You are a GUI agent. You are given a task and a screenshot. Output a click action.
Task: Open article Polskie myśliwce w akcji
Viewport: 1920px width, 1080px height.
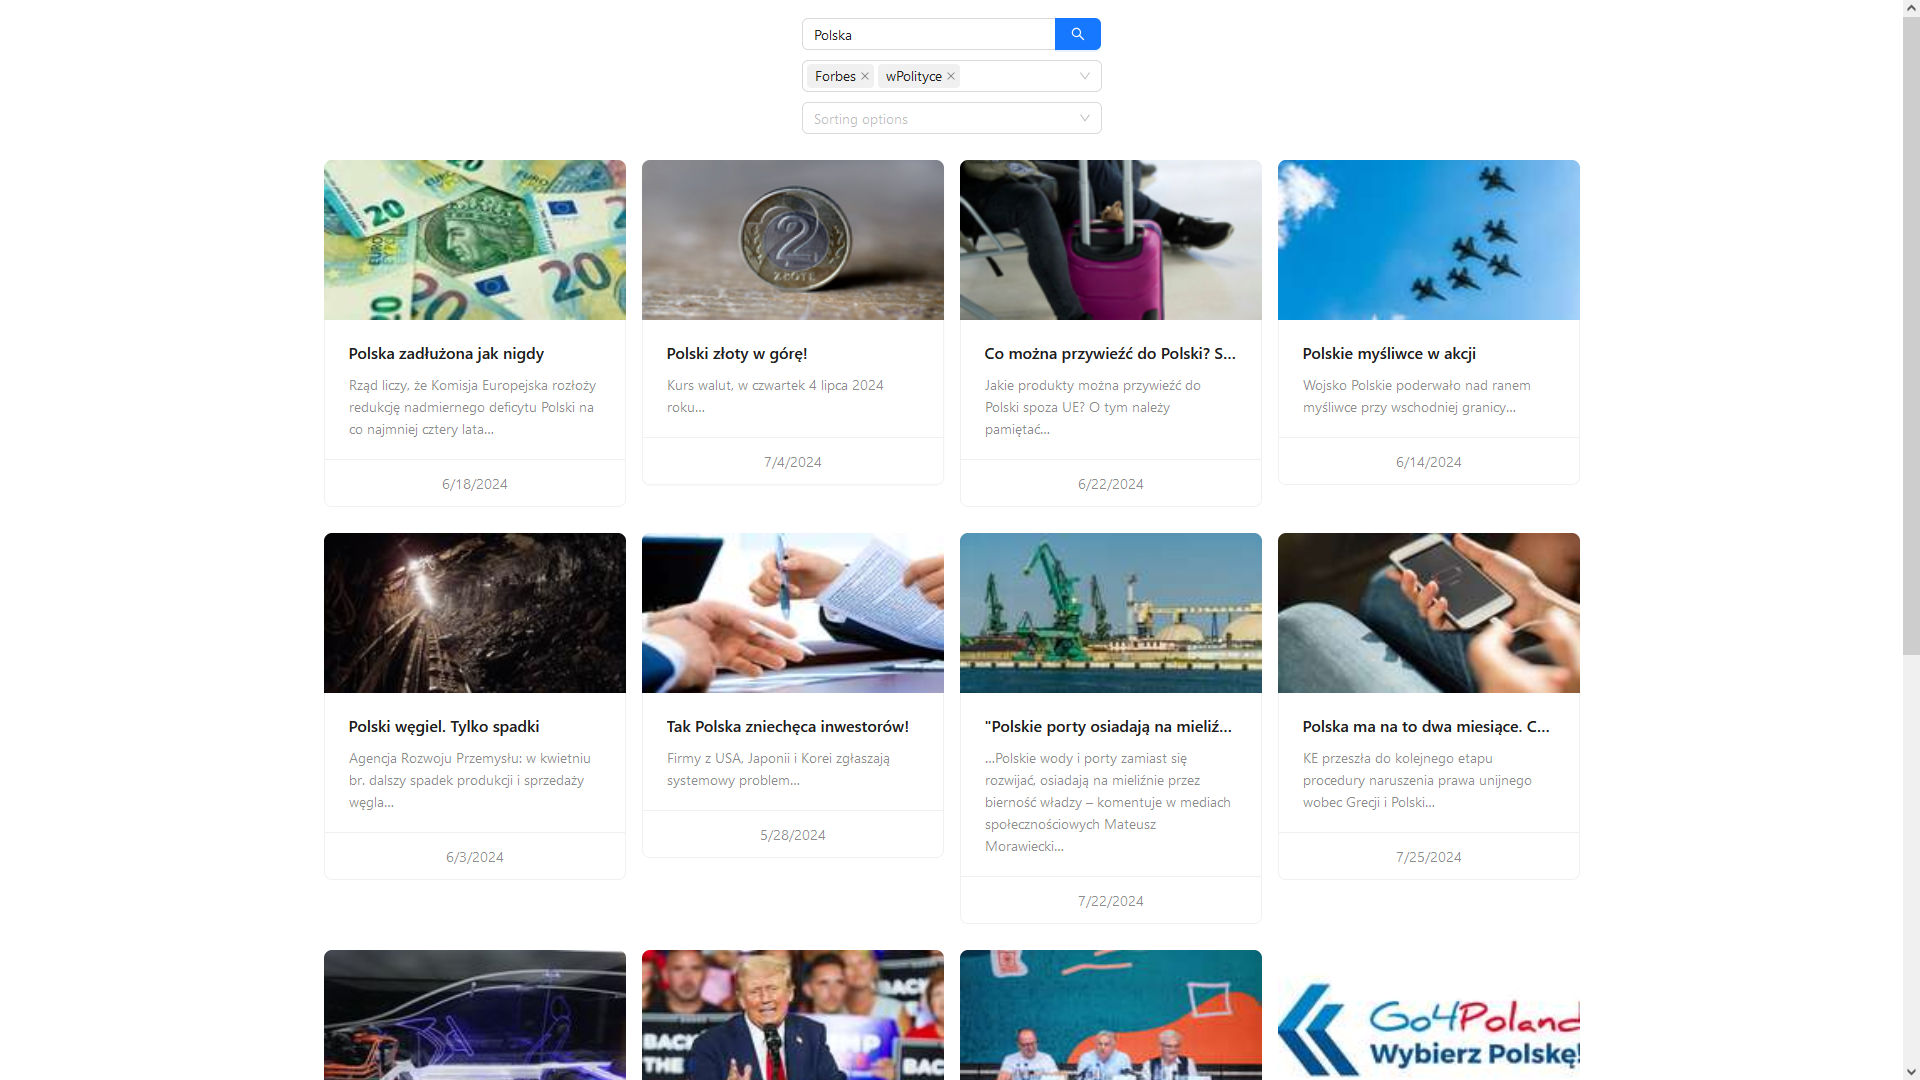coord(1388,353)
